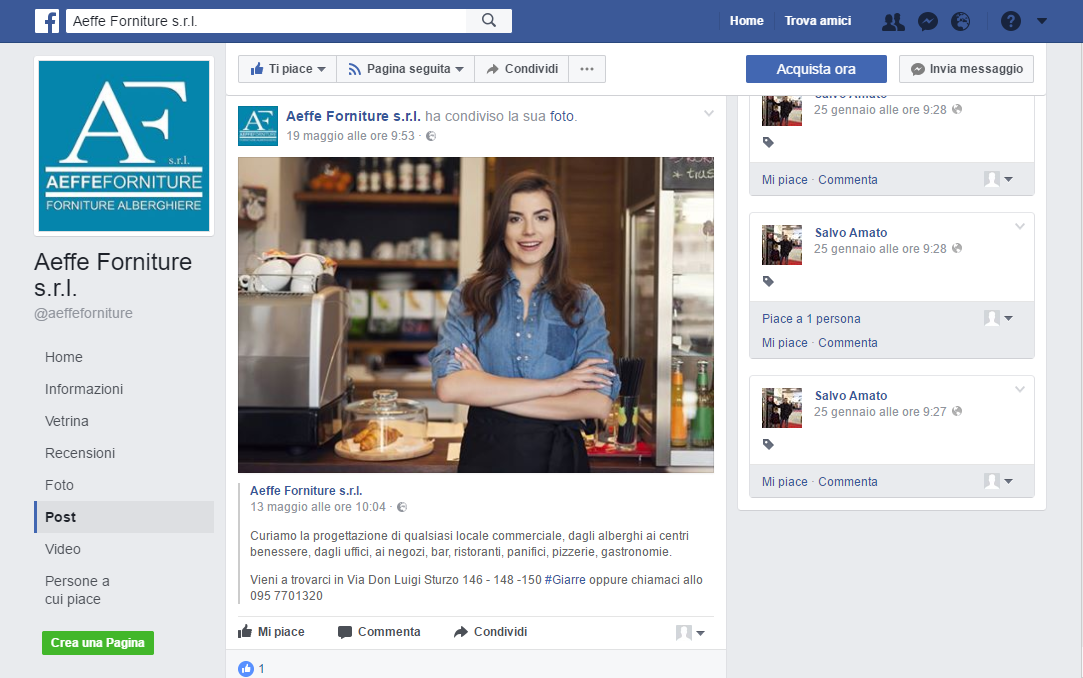Viewport: 1083px width, 678px height.
Task: Go to Home in top bar
Action: 747,21
